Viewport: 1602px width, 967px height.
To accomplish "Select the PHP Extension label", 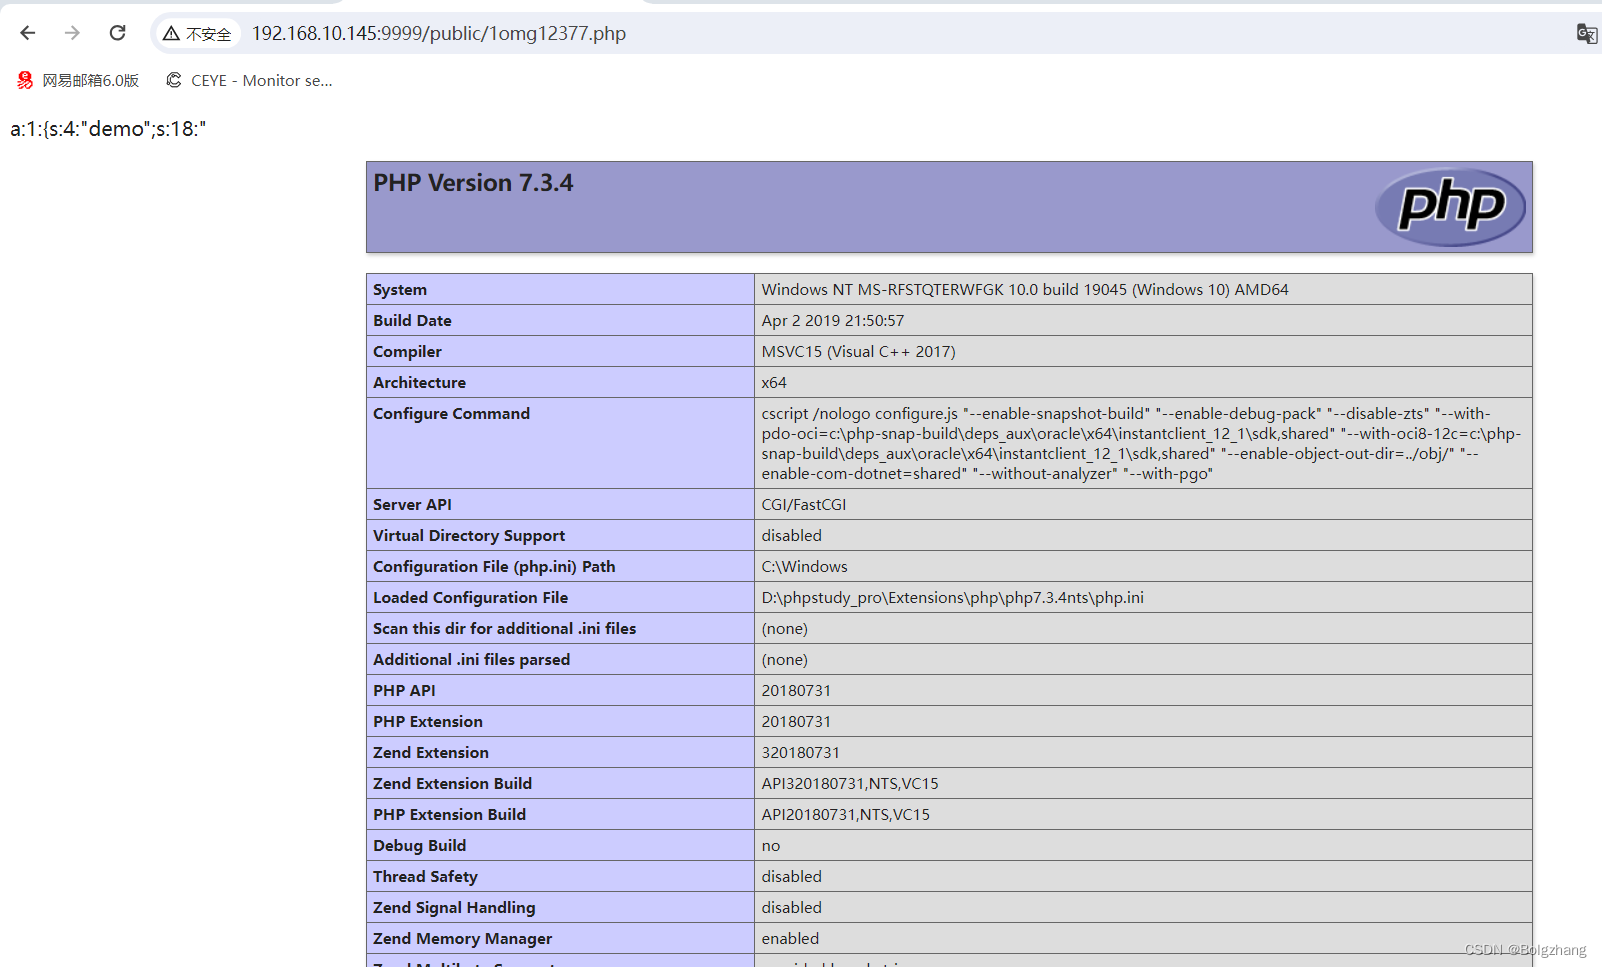I will [427, 722].
